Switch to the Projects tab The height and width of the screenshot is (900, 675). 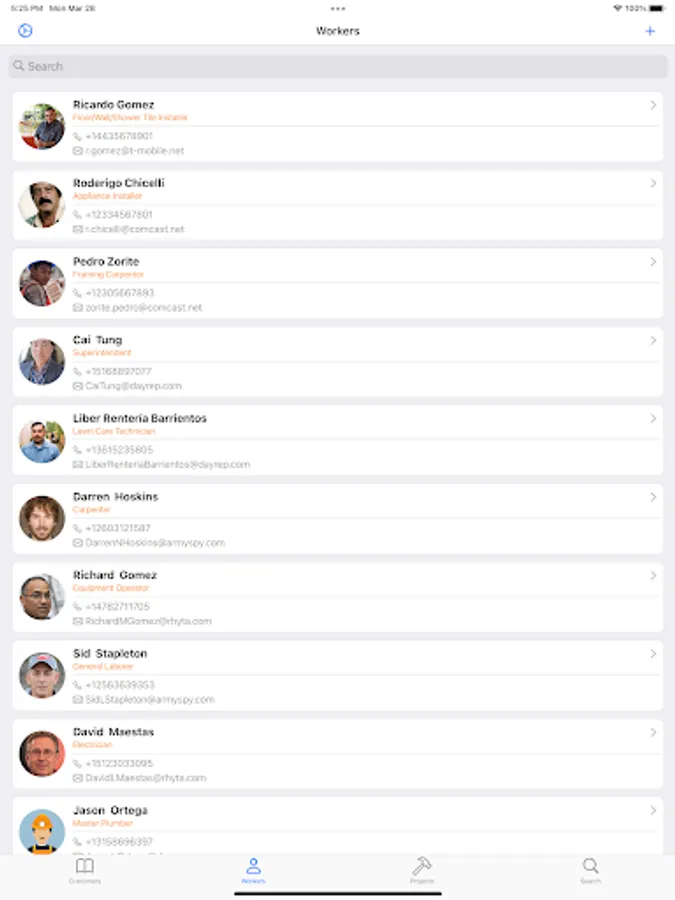coord(422,871)
